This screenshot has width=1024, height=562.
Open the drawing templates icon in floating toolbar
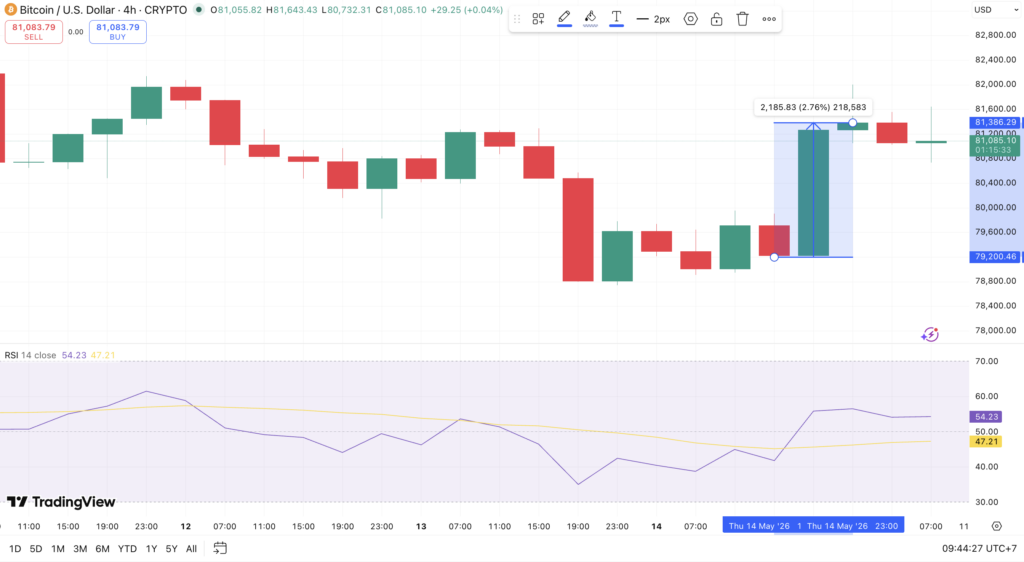point(538,19)
